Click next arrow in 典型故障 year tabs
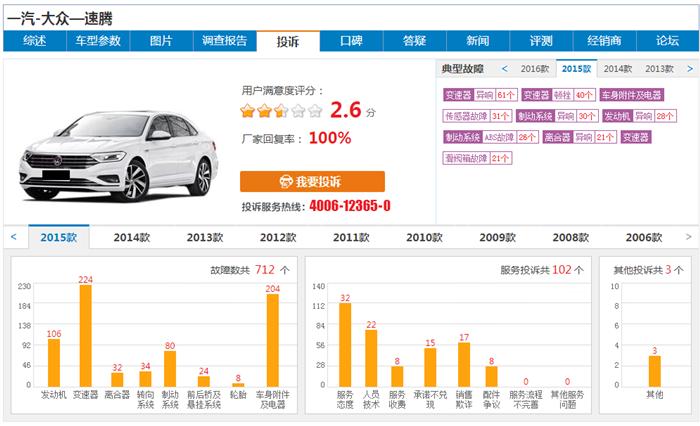The width and height of the screenshot is (700, 426). (x=690, y=69)
